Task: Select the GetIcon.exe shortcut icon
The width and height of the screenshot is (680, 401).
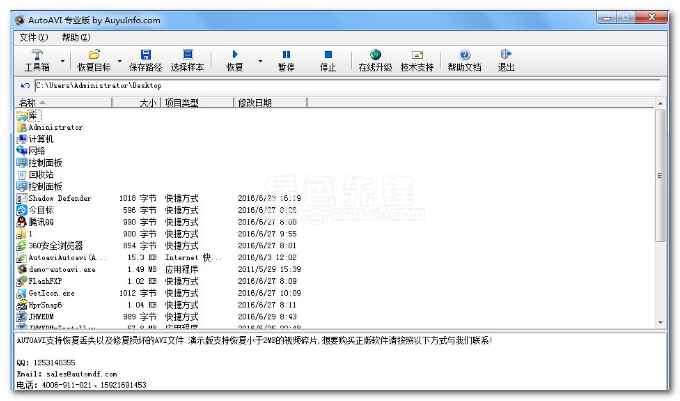Action: 22,293
